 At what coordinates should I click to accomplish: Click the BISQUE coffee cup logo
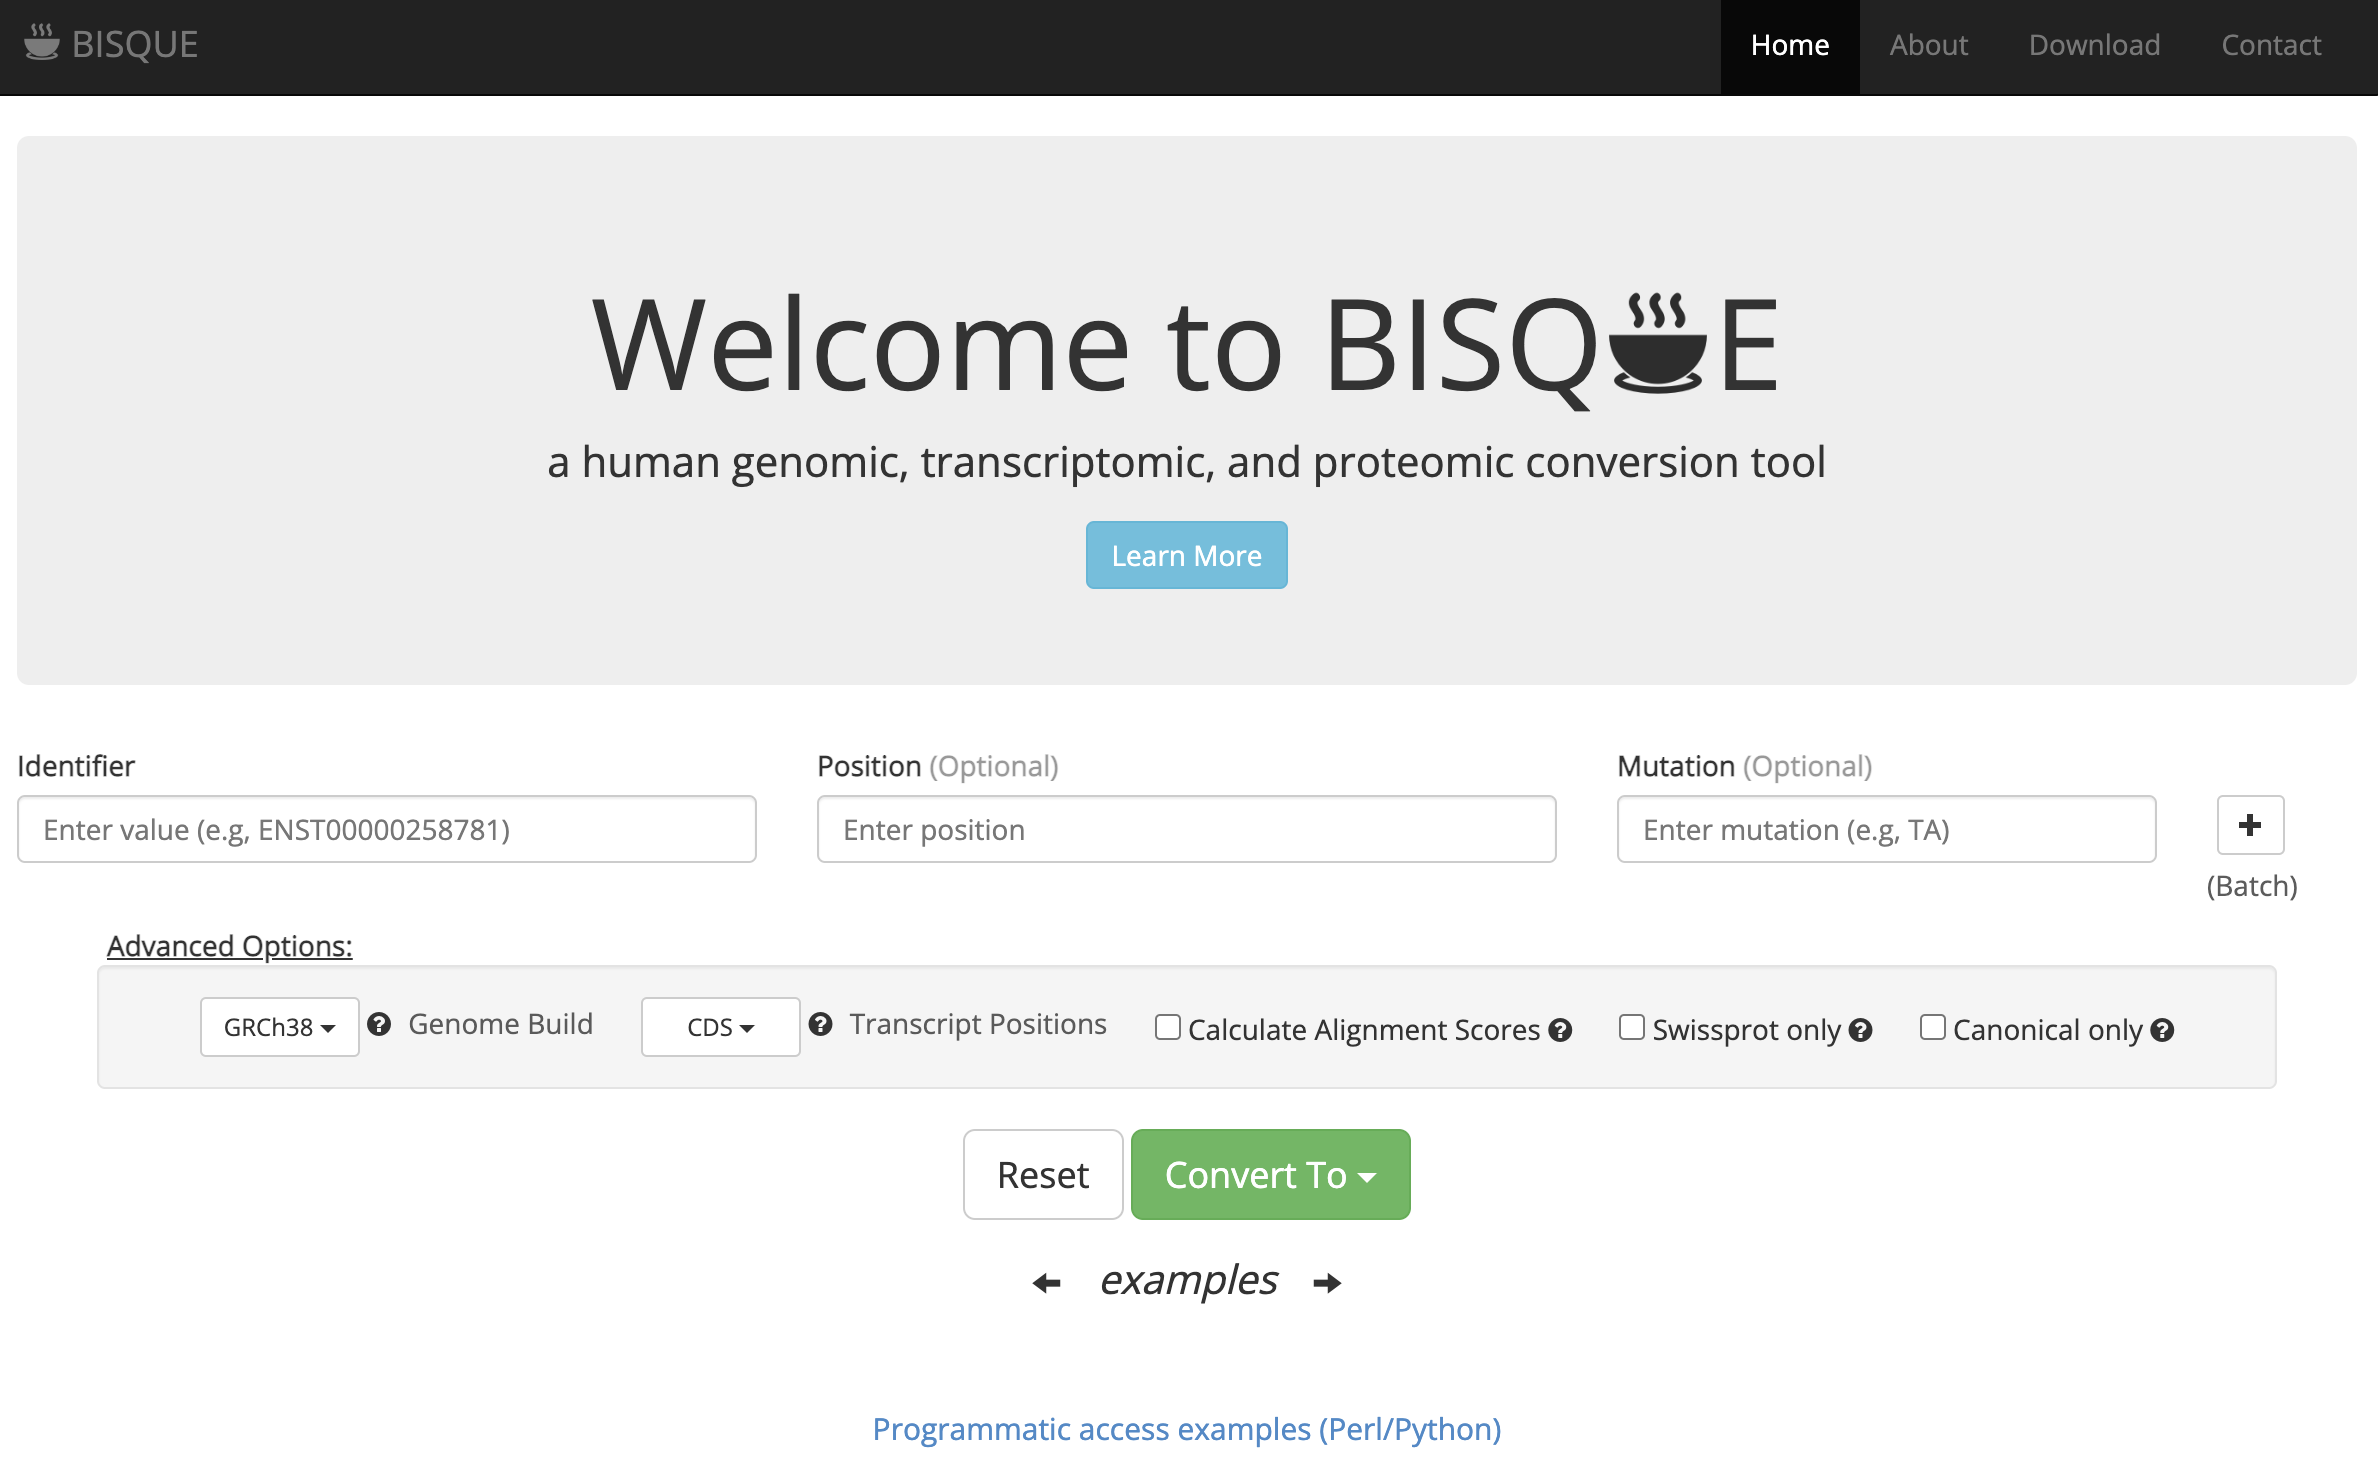click(42, 43)
